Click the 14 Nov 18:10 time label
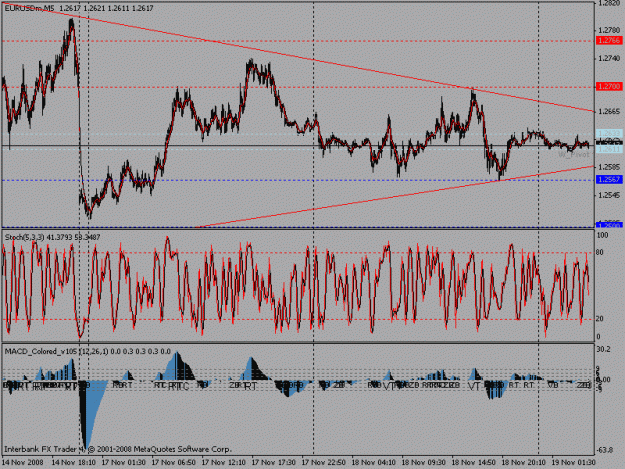The height and width of the screenshot is (469, 625). (74, 463)
